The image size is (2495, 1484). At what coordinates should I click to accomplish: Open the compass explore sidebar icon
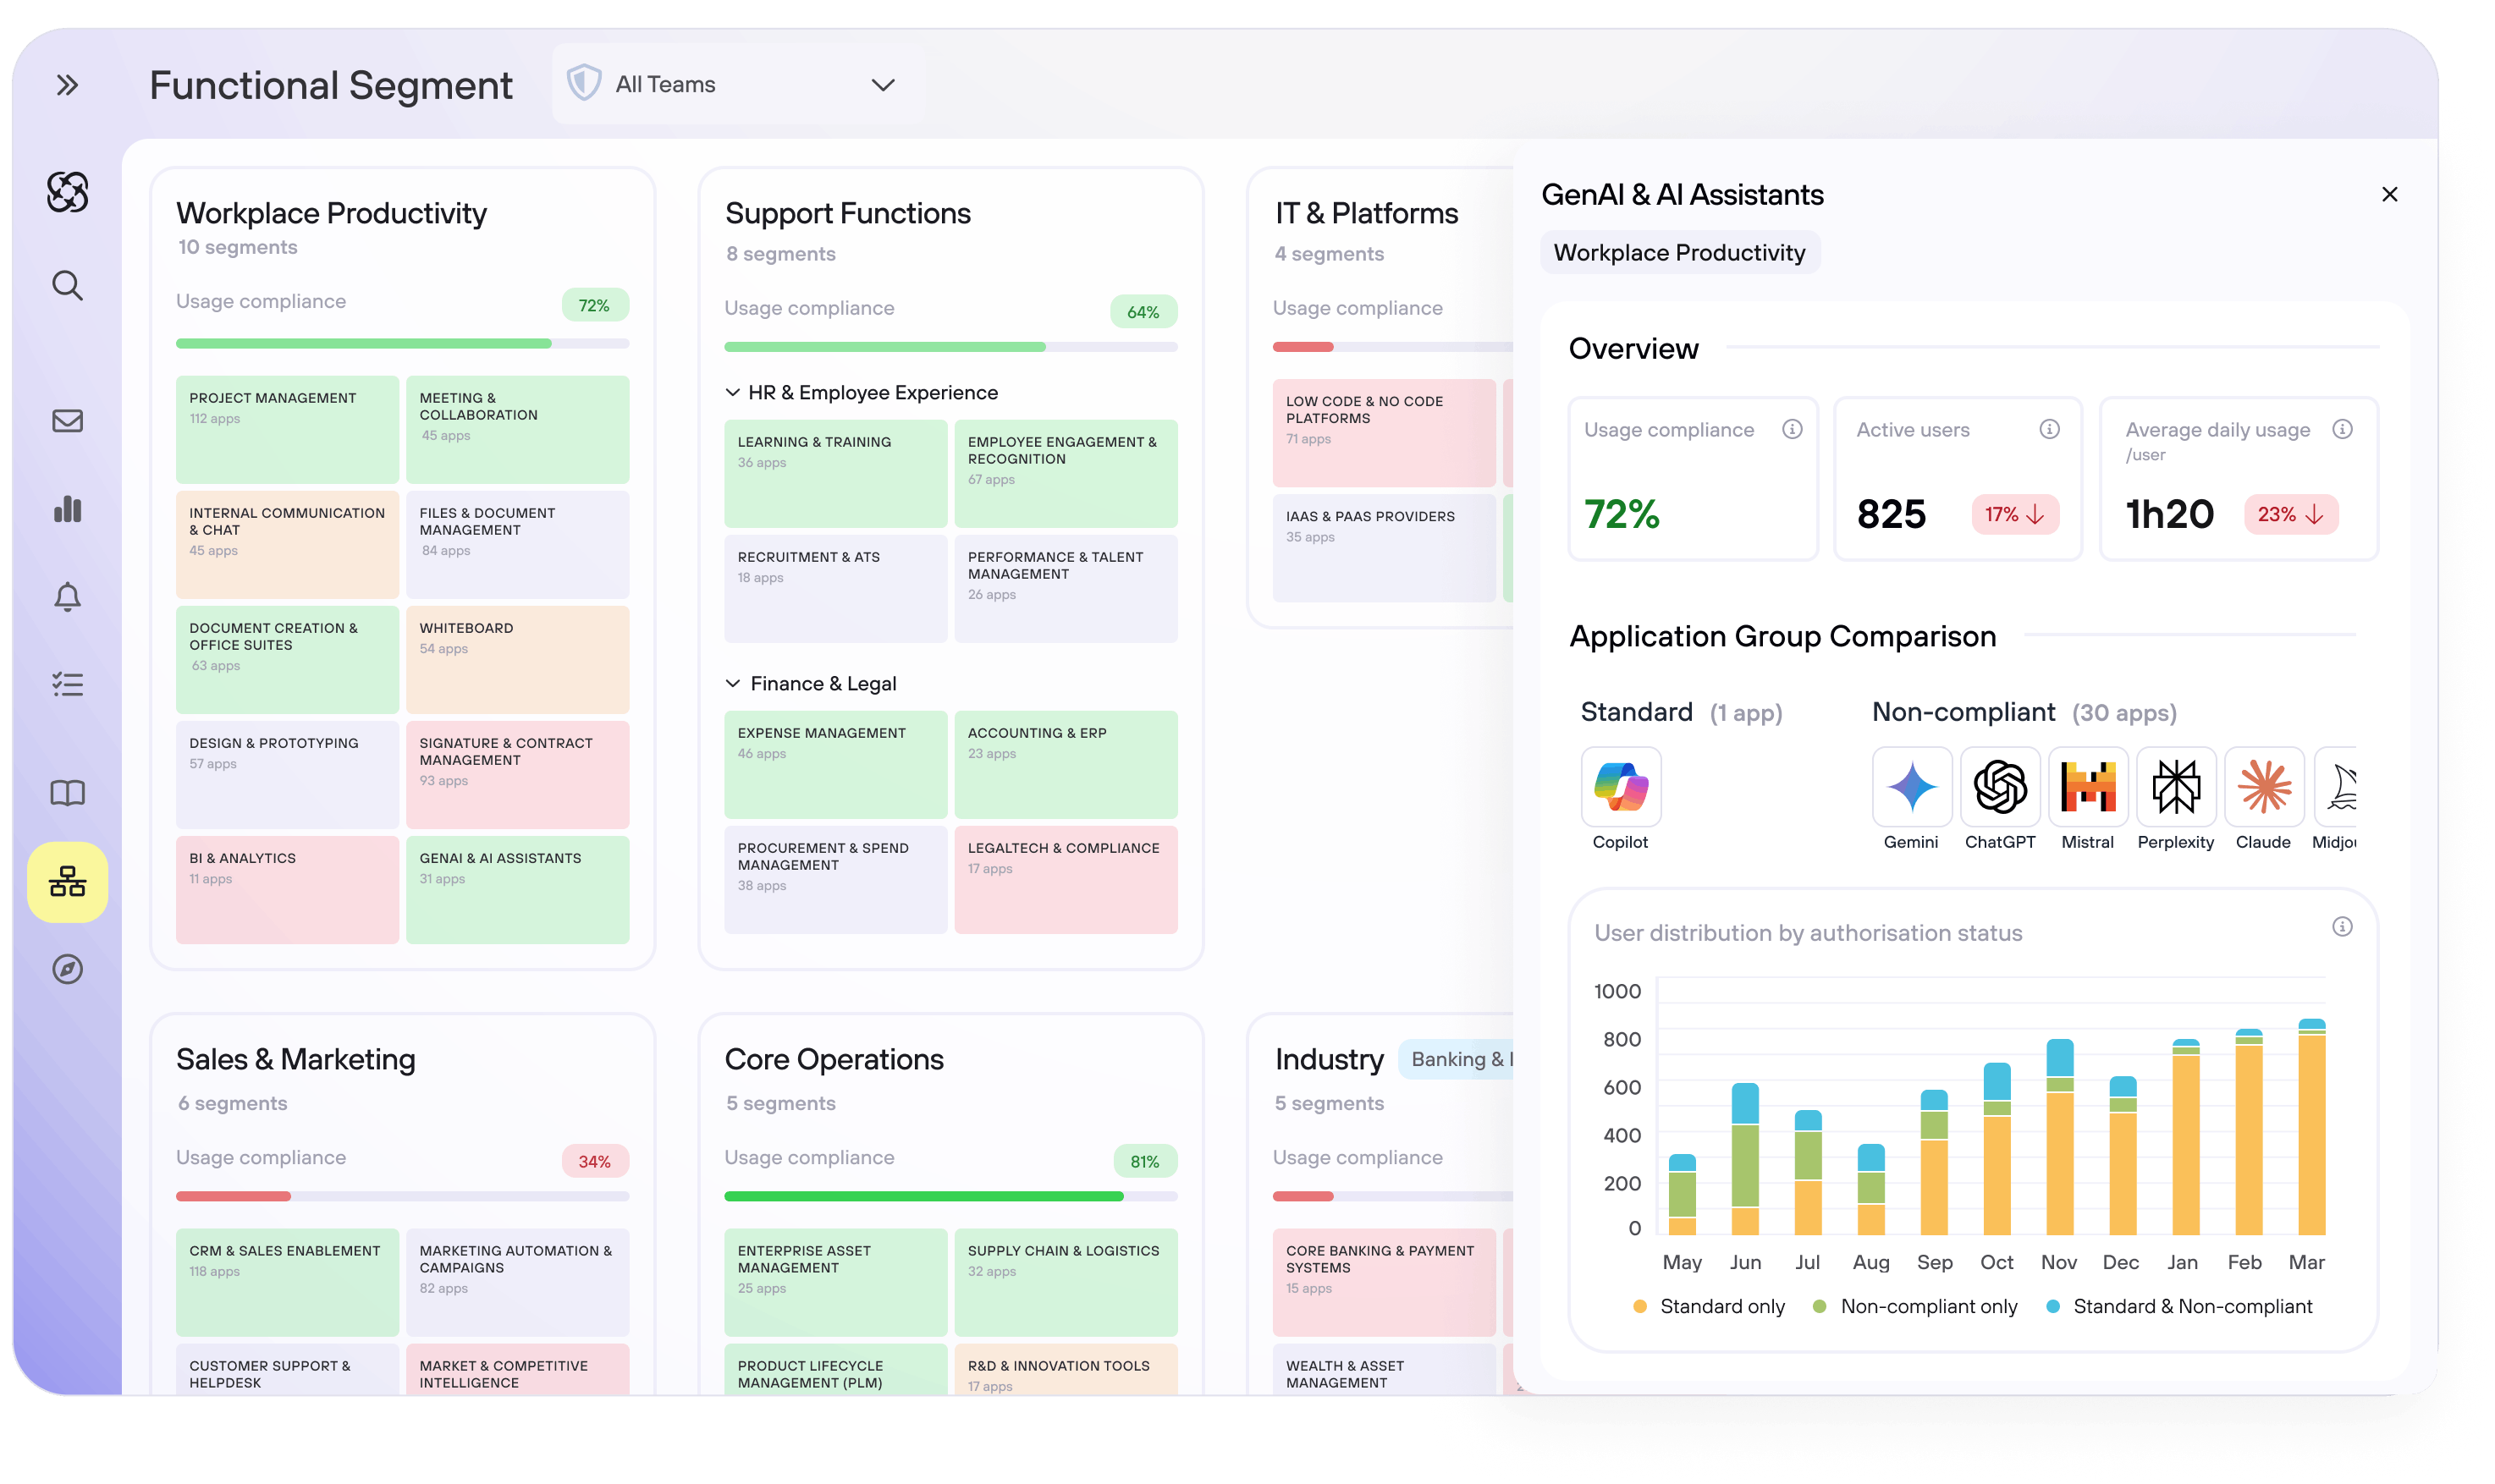pos(67,969)
